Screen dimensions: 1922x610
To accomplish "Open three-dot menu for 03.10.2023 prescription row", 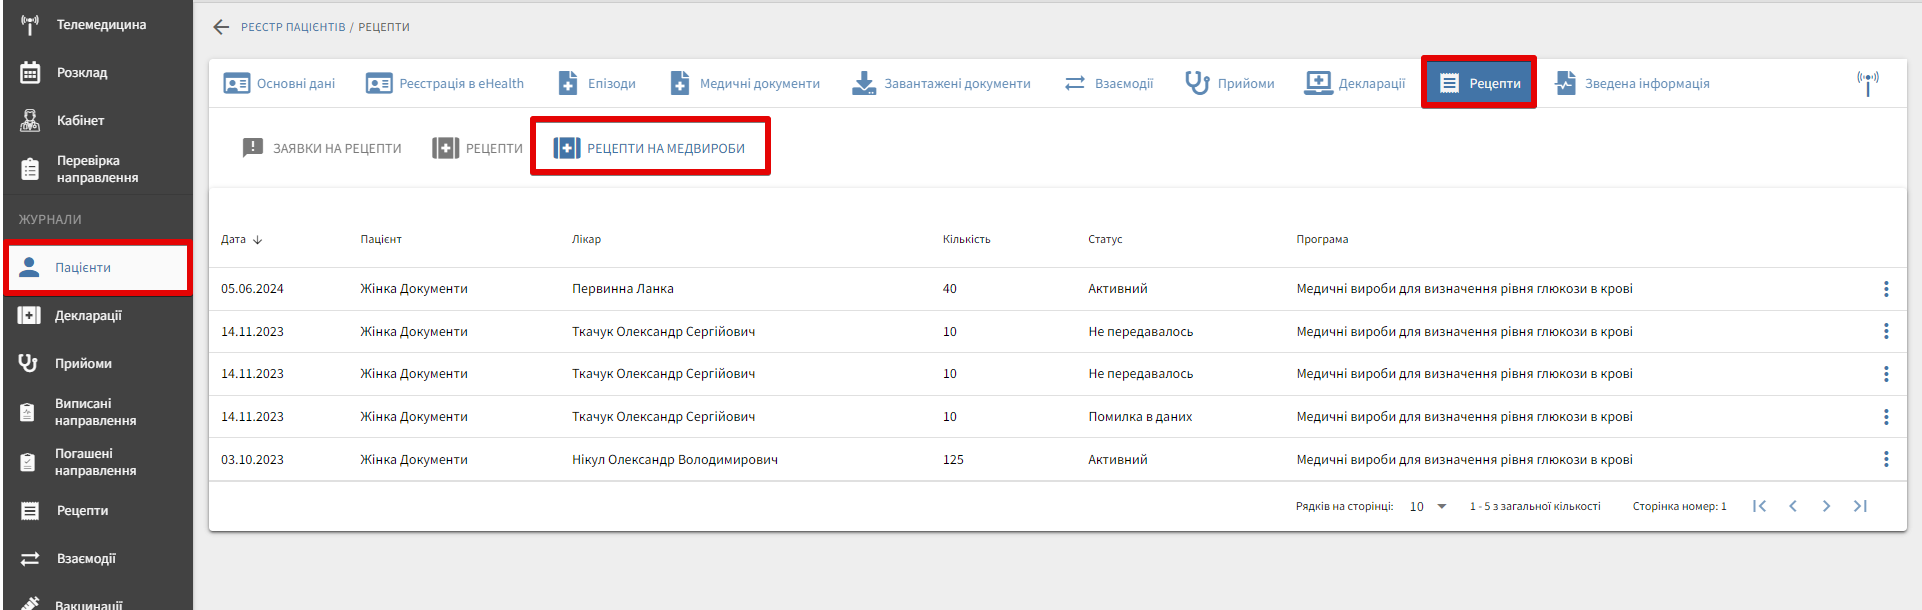I will [1885, 460].
